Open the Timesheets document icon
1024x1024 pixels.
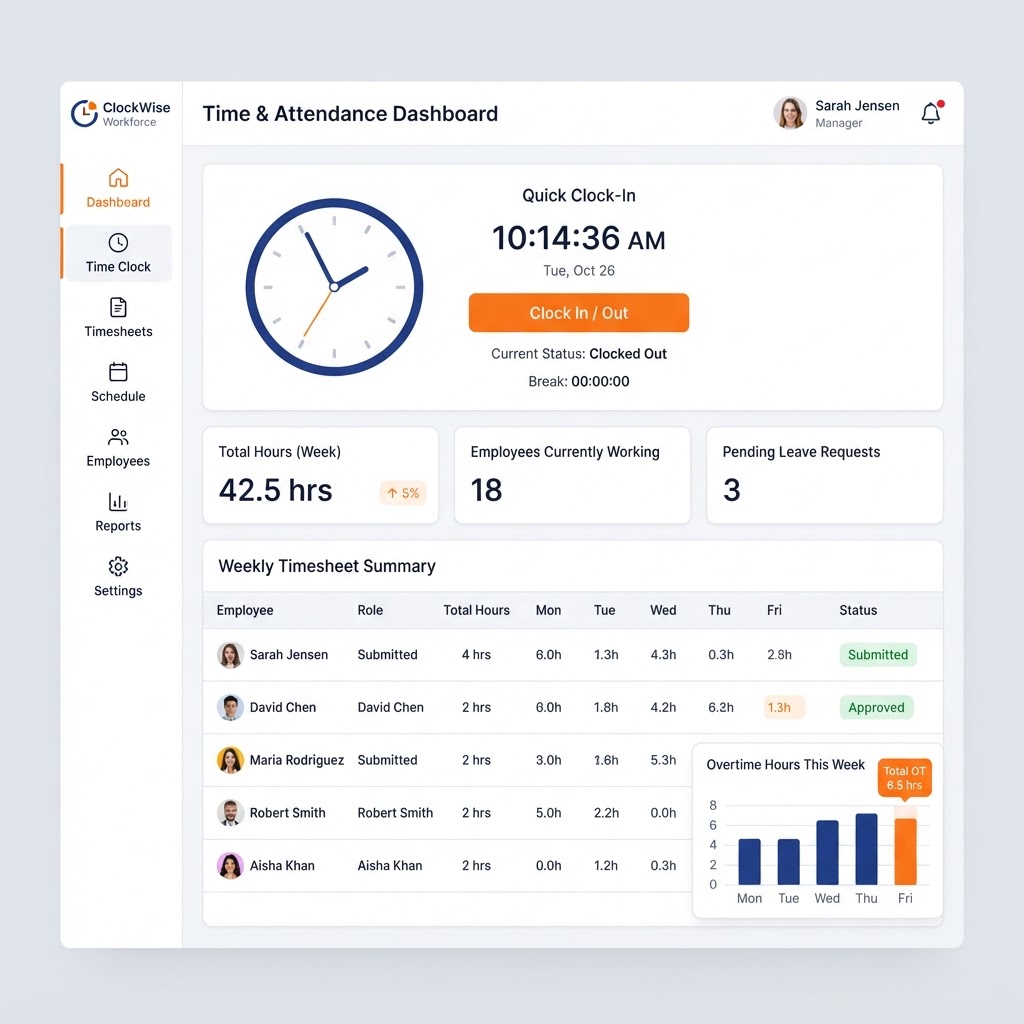pyautogui.click(x=118, y=307)
